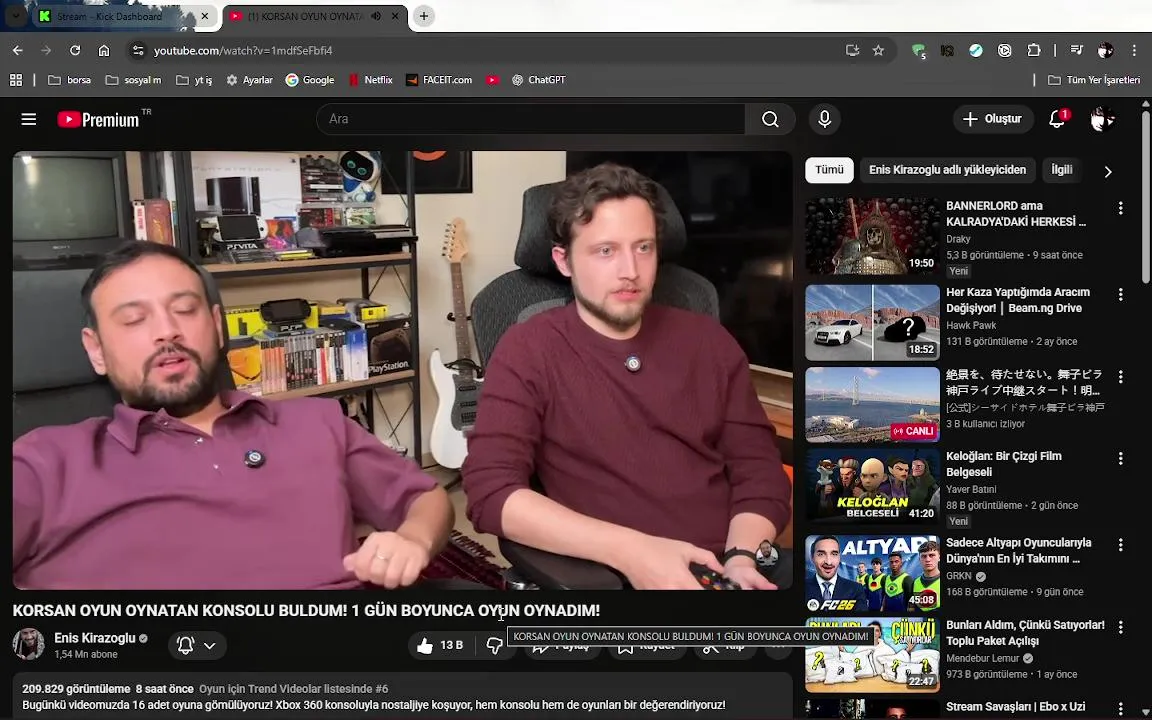1152x720 pixels.
Task: Open CANLI live stream thumbnail
Action: pyautogui.click(x=872, y=405)
